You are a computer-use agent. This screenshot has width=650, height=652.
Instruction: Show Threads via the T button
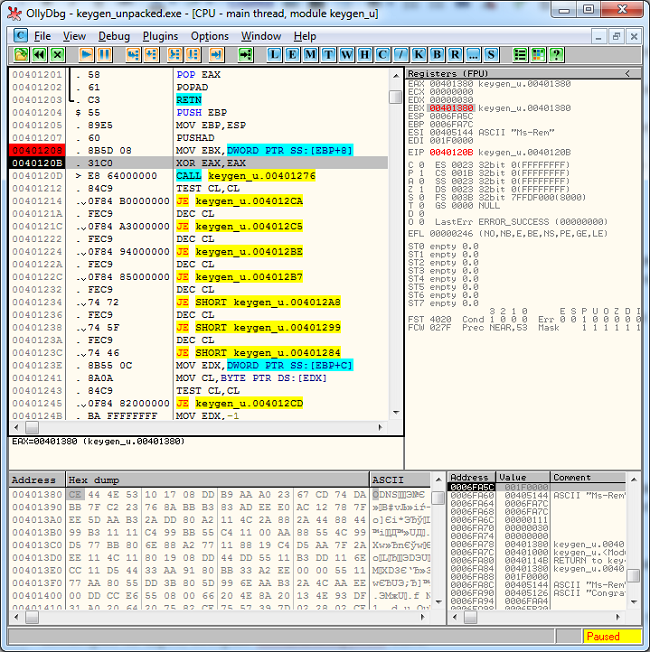click(x=329, y=54)
